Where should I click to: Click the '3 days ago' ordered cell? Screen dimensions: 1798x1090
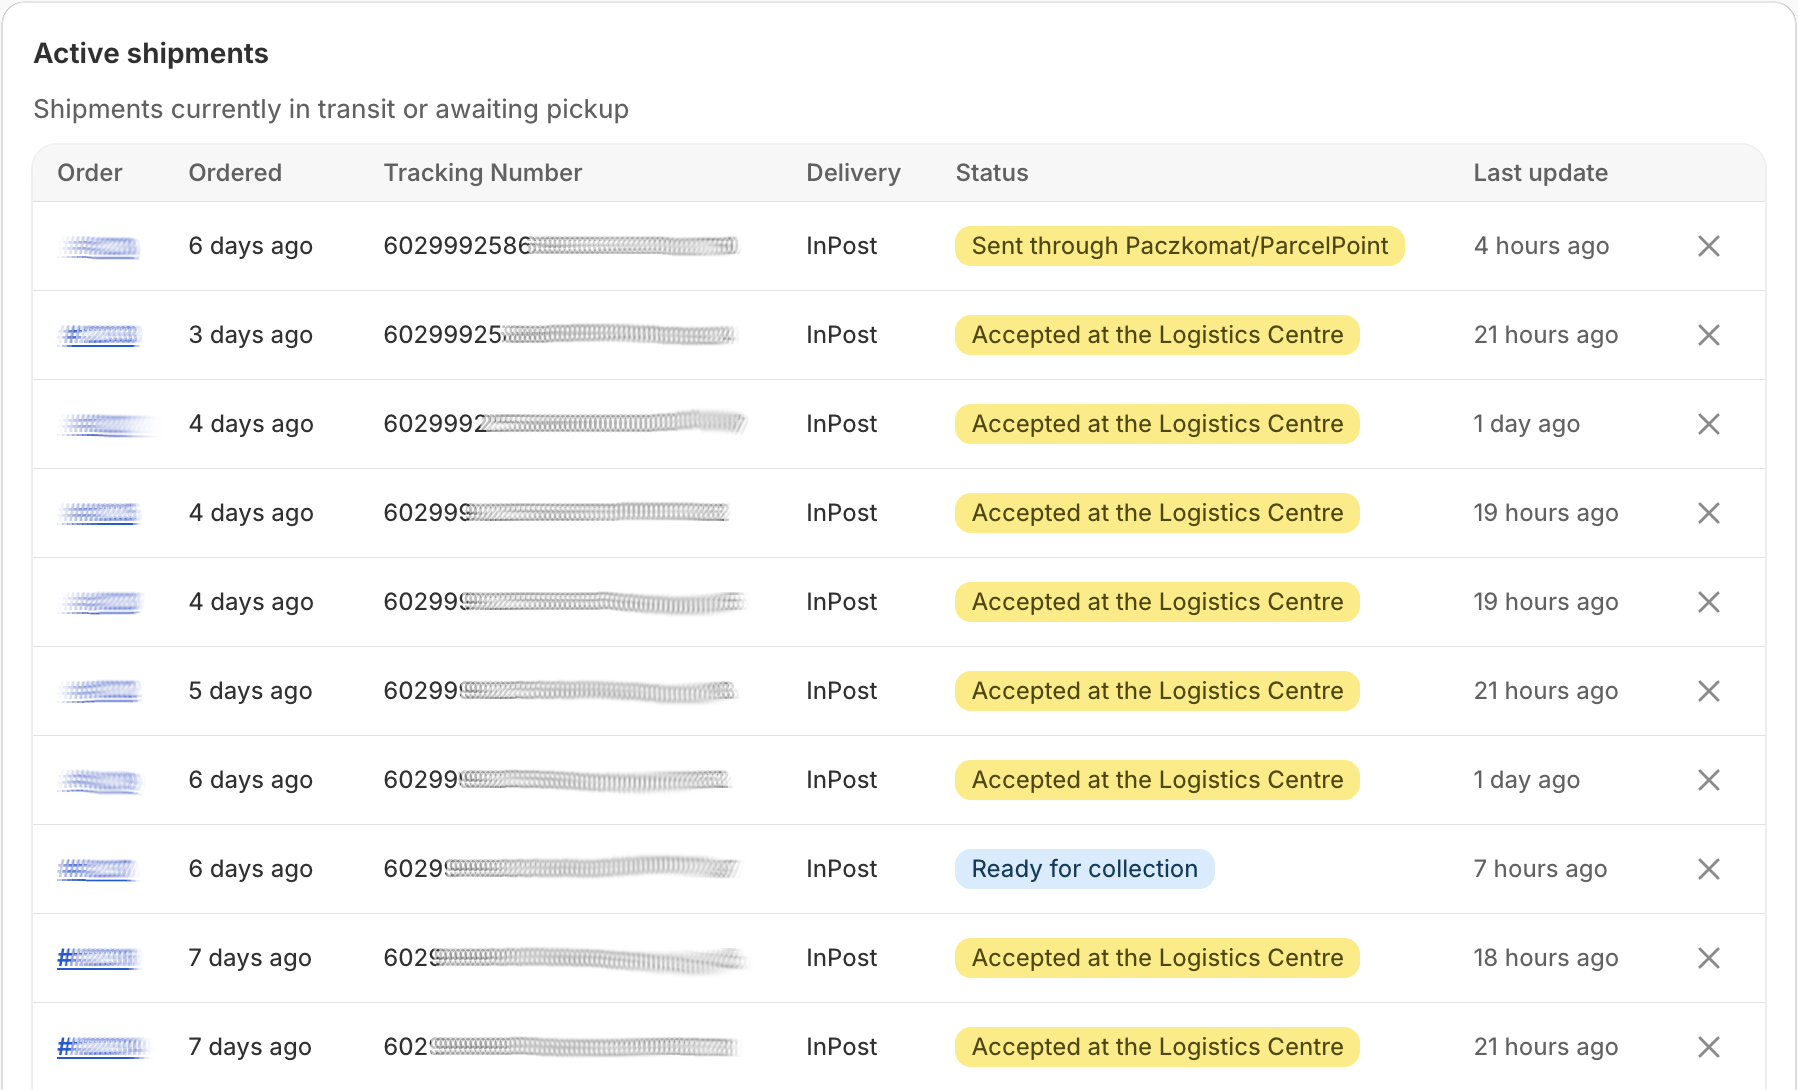[251, 335]
